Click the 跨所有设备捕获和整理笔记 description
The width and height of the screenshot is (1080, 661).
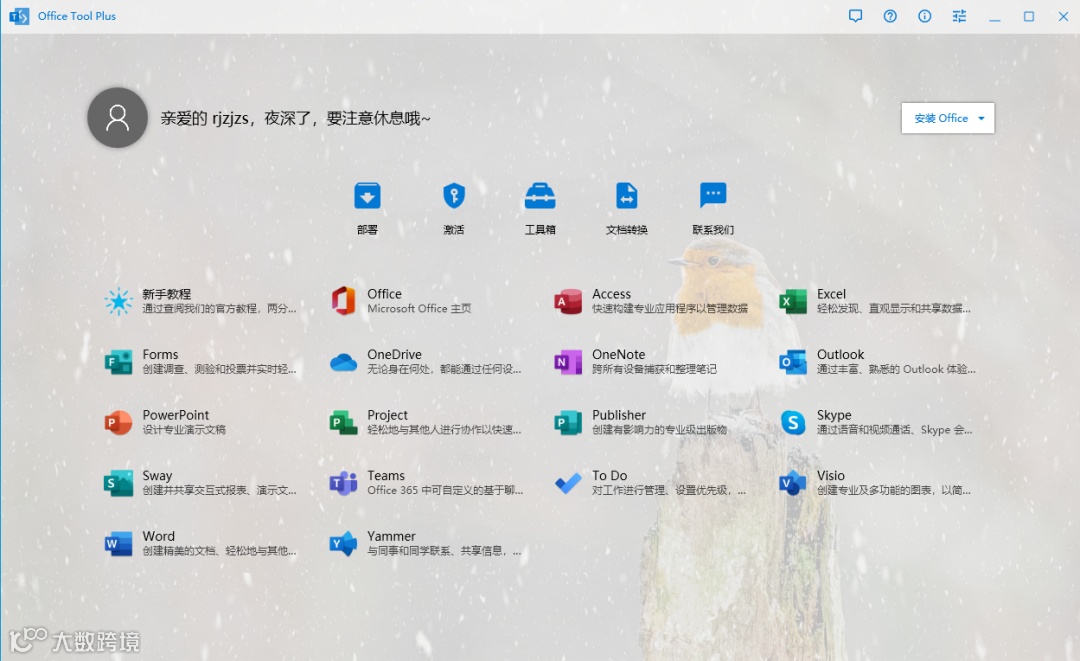(x=654, y=369)
